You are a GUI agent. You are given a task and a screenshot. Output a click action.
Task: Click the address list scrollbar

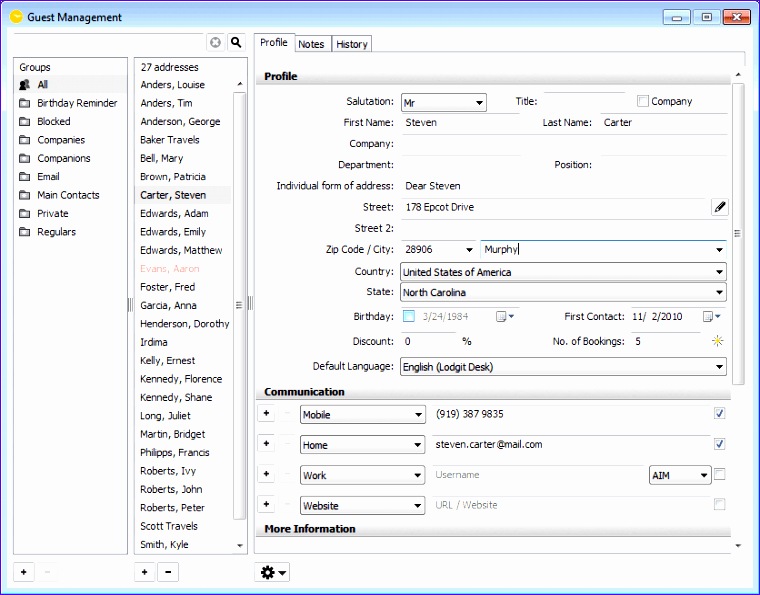pyautogui.click(x=239, y=305)
